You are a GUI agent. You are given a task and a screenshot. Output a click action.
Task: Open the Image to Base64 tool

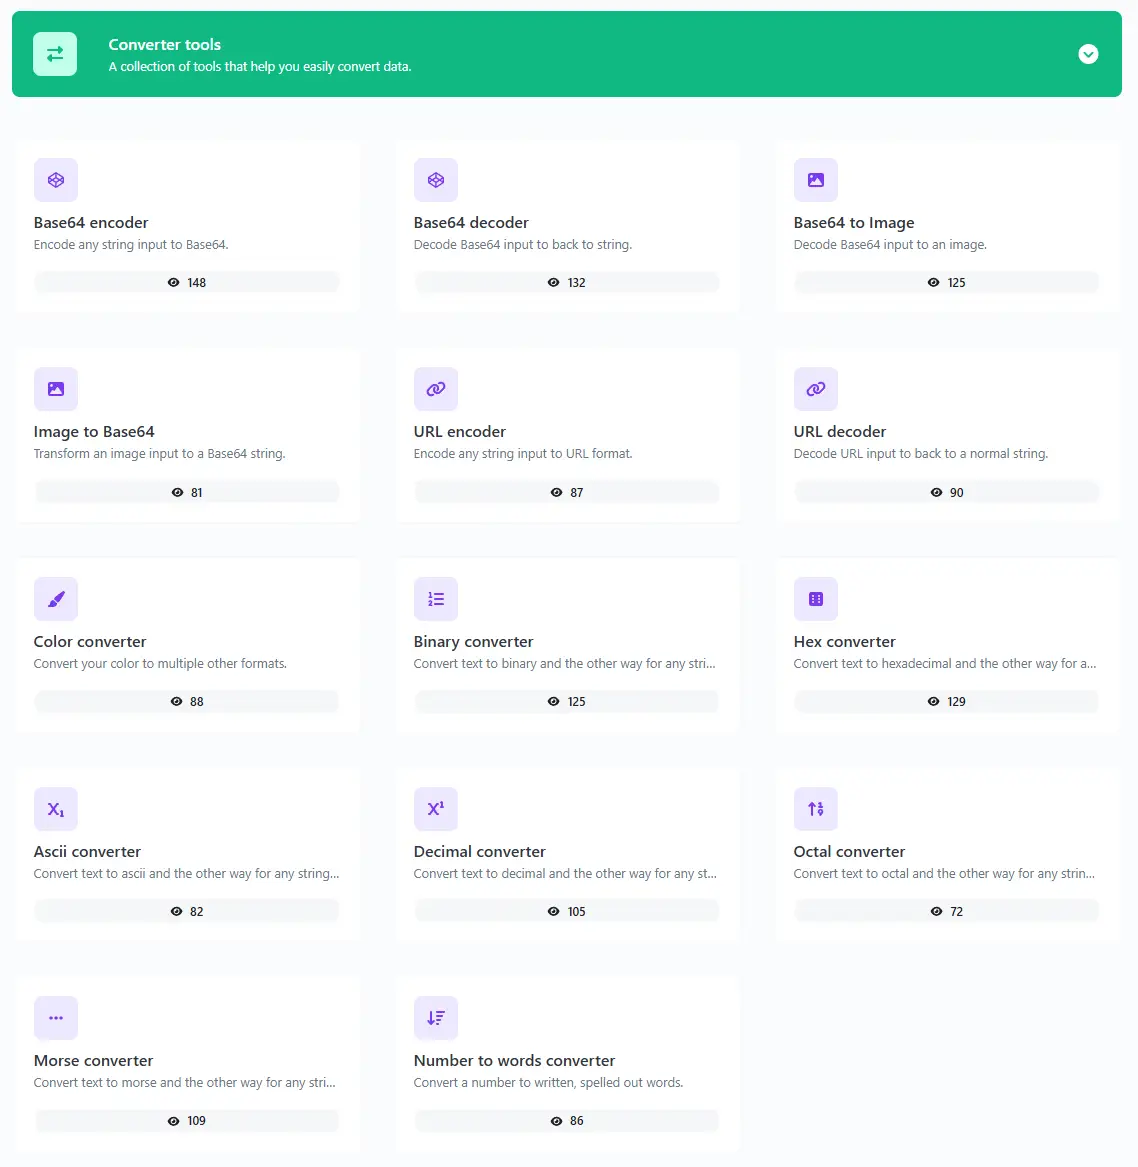(94, 432)
